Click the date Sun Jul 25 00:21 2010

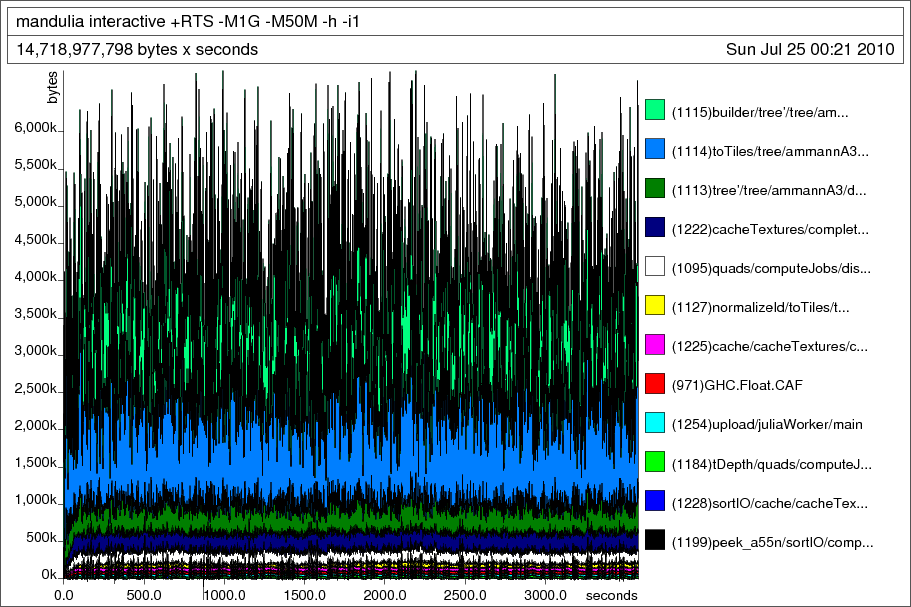click(x=810, y=49)
